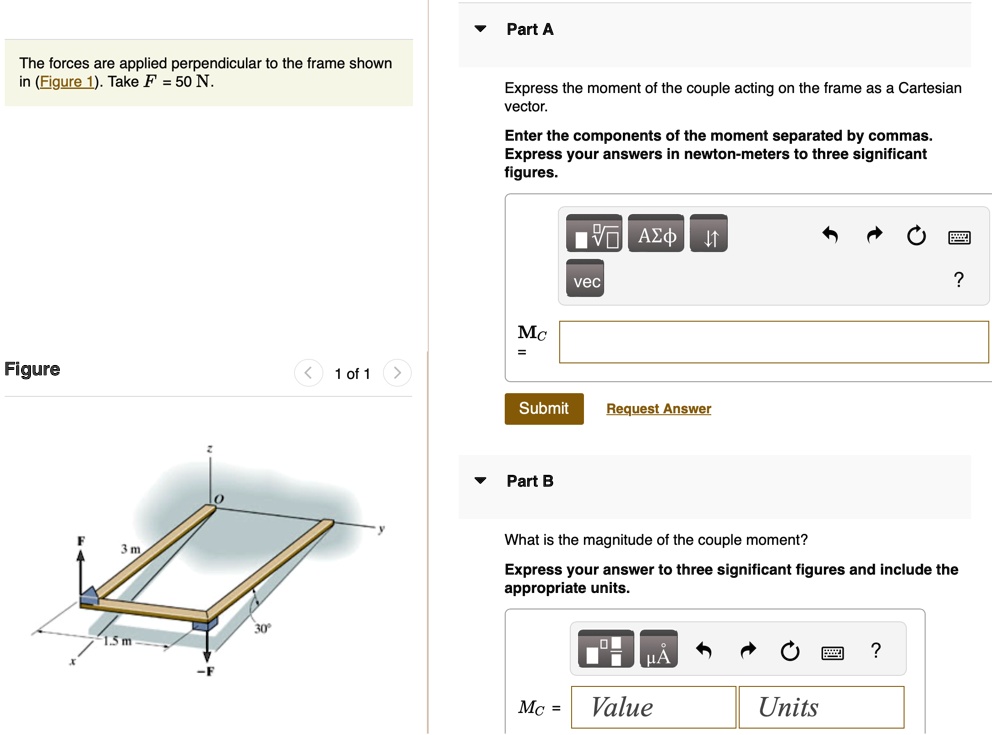The image size is (992, 735).
Task: Collapse the Part B section
Action: [480, 481]
